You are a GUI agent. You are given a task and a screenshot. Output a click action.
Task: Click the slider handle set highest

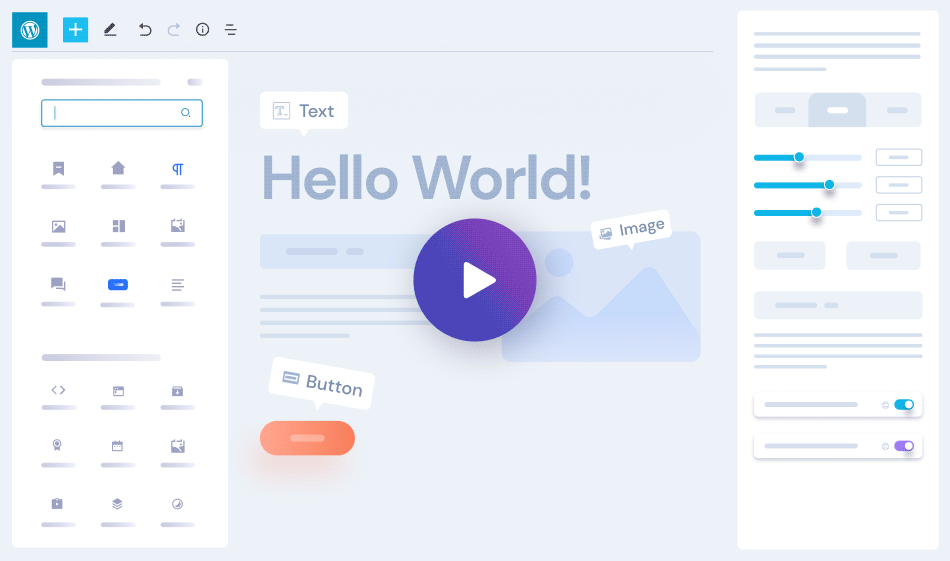tap(829, 185)
